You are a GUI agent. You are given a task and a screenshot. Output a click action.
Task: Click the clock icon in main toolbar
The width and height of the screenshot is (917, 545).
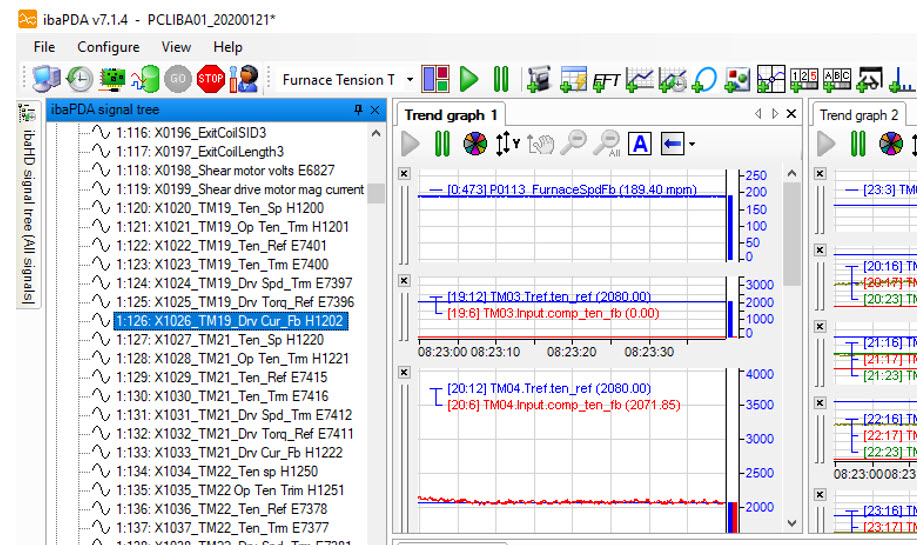click(80, 79)
